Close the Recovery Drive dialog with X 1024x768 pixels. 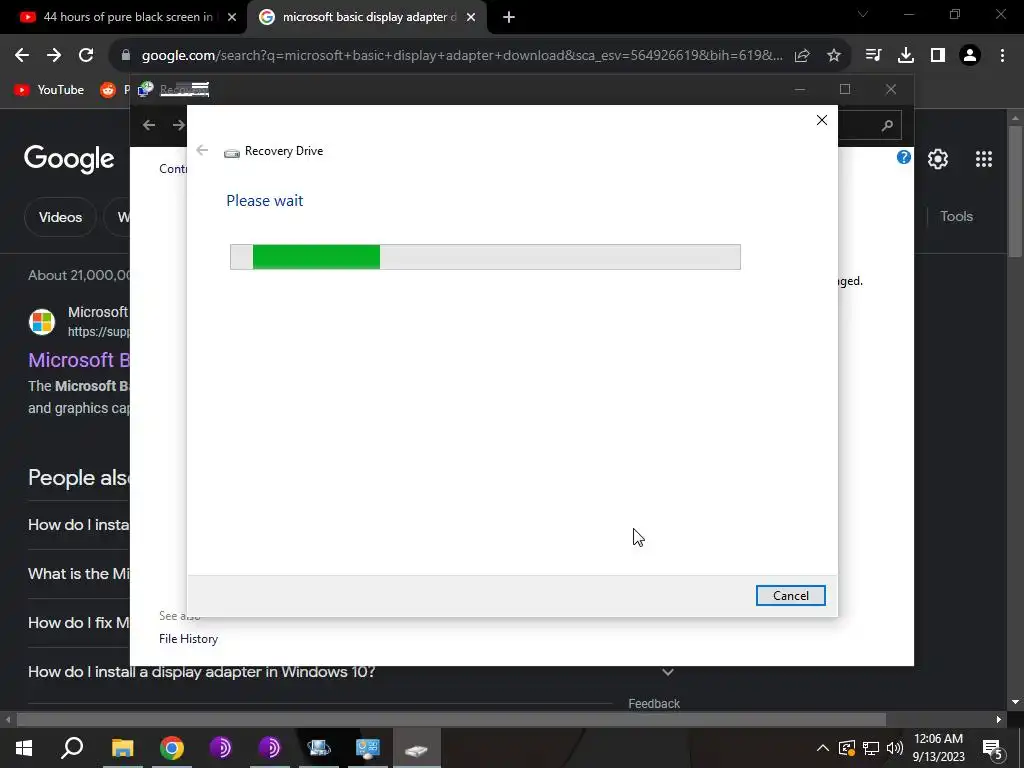tap(822, 120)
